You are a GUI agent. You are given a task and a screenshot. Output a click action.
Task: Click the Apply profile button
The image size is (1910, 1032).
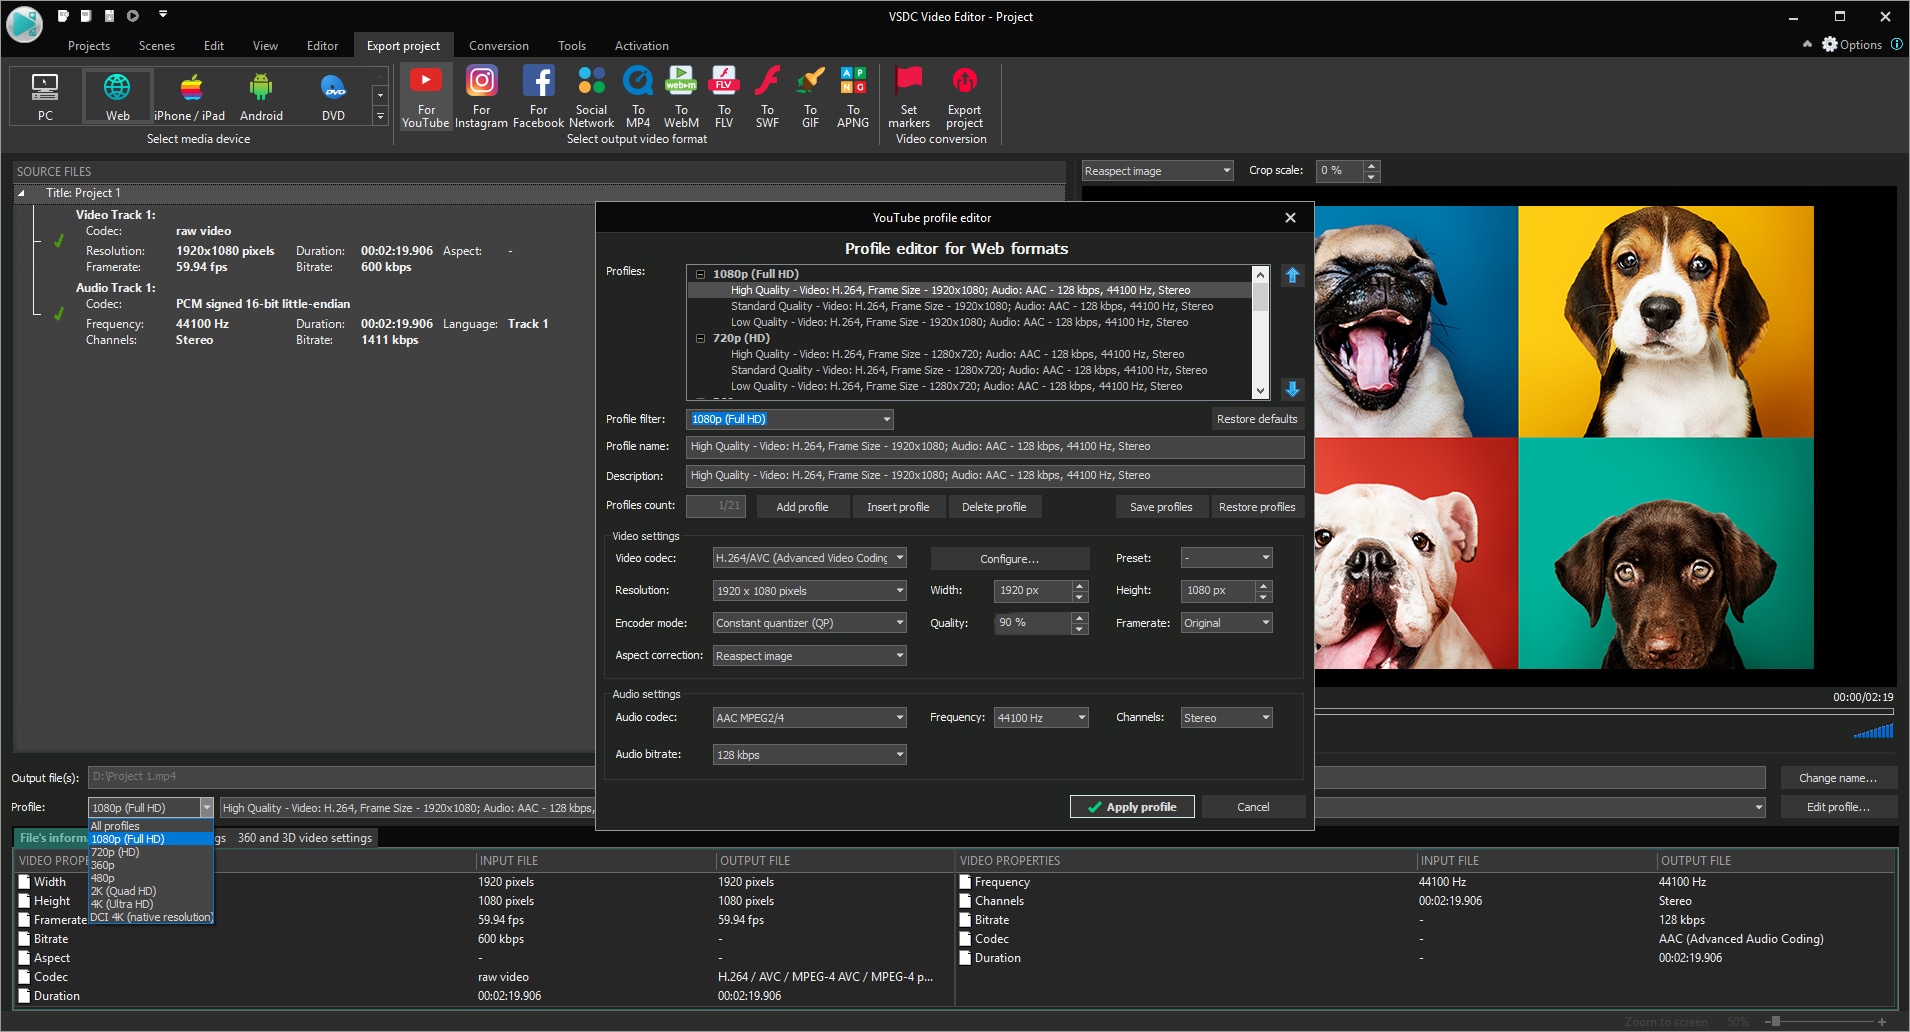(1132, 807)
